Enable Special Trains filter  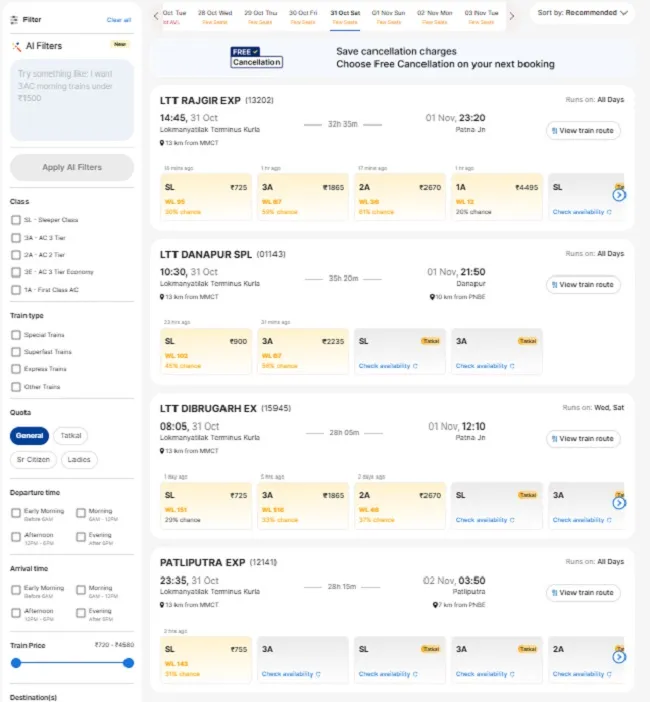coord(16,335)
